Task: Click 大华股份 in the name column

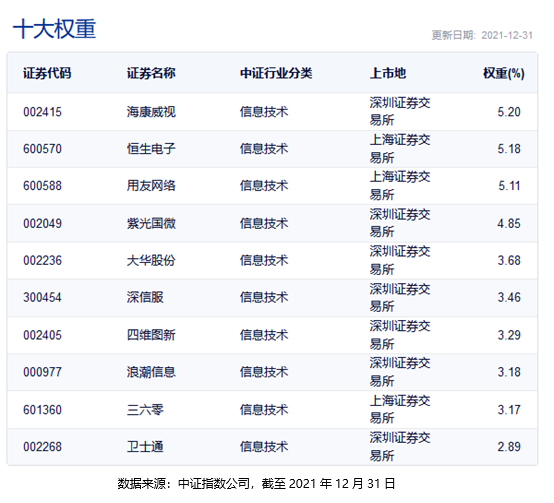Action: click(151, 261)
